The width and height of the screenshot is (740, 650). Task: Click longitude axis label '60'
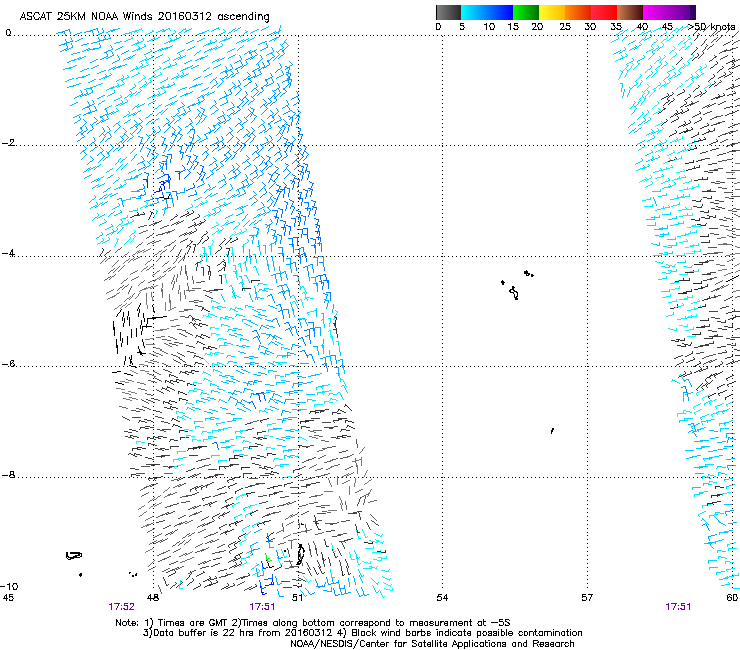(732, 598)
